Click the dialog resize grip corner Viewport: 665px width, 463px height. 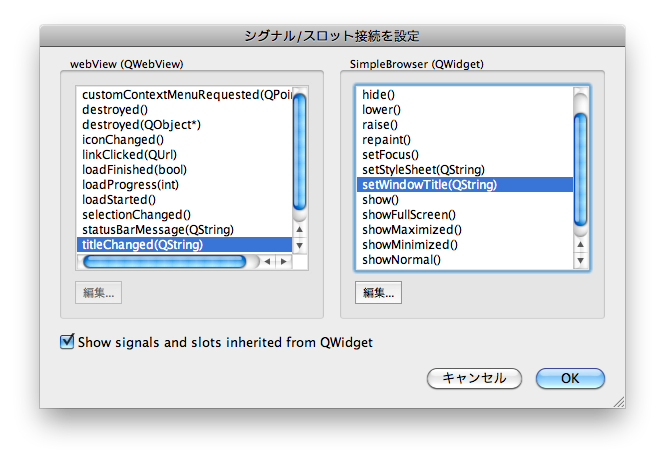(618, 400)
